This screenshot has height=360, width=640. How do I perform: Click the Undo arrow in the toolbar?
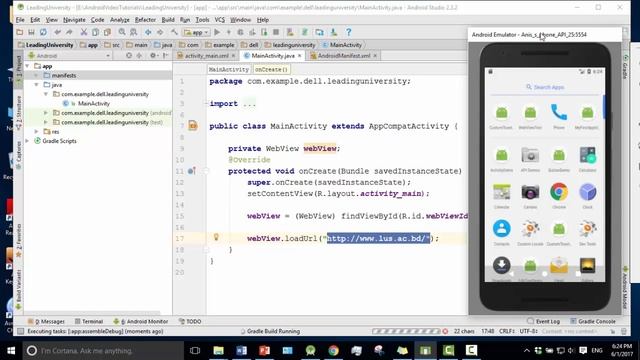58,32
